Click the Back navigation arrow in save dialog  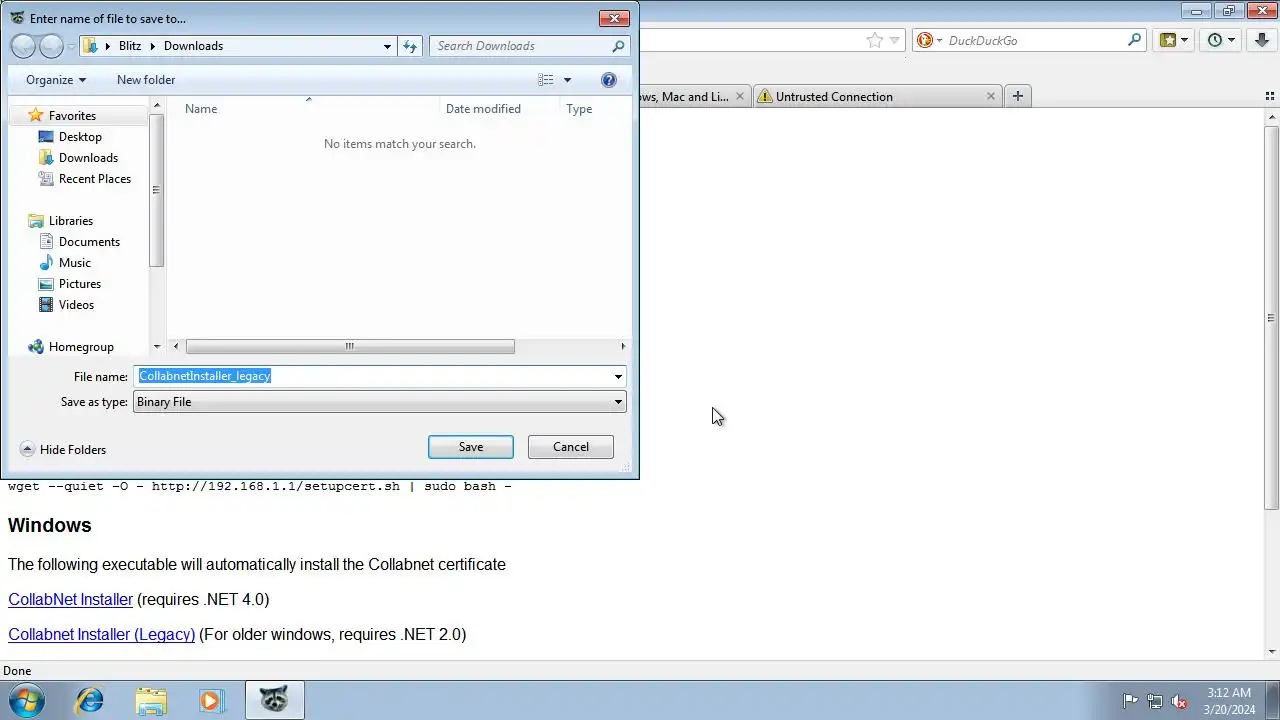(23, 46)
